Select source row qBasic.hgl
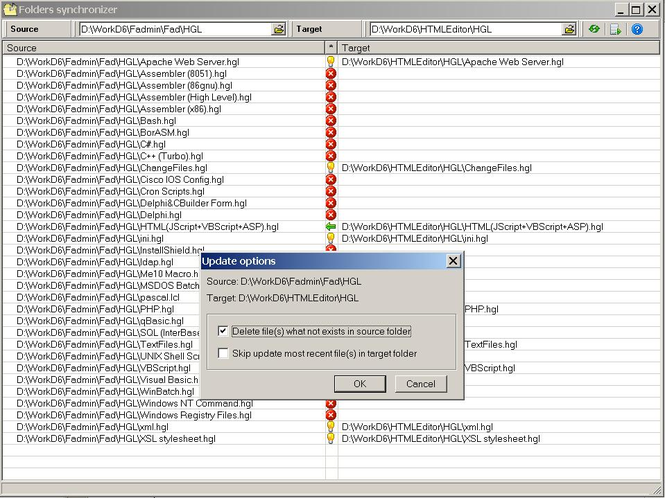 [x=100, y=321]
